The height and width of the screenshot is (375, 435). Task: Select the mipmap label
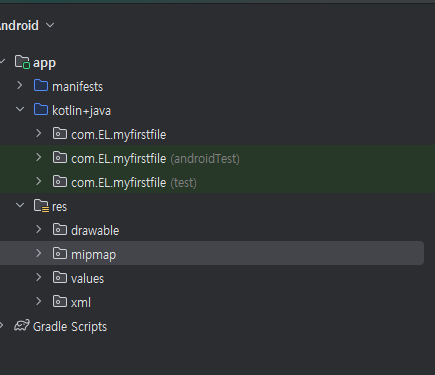[93, 255]
